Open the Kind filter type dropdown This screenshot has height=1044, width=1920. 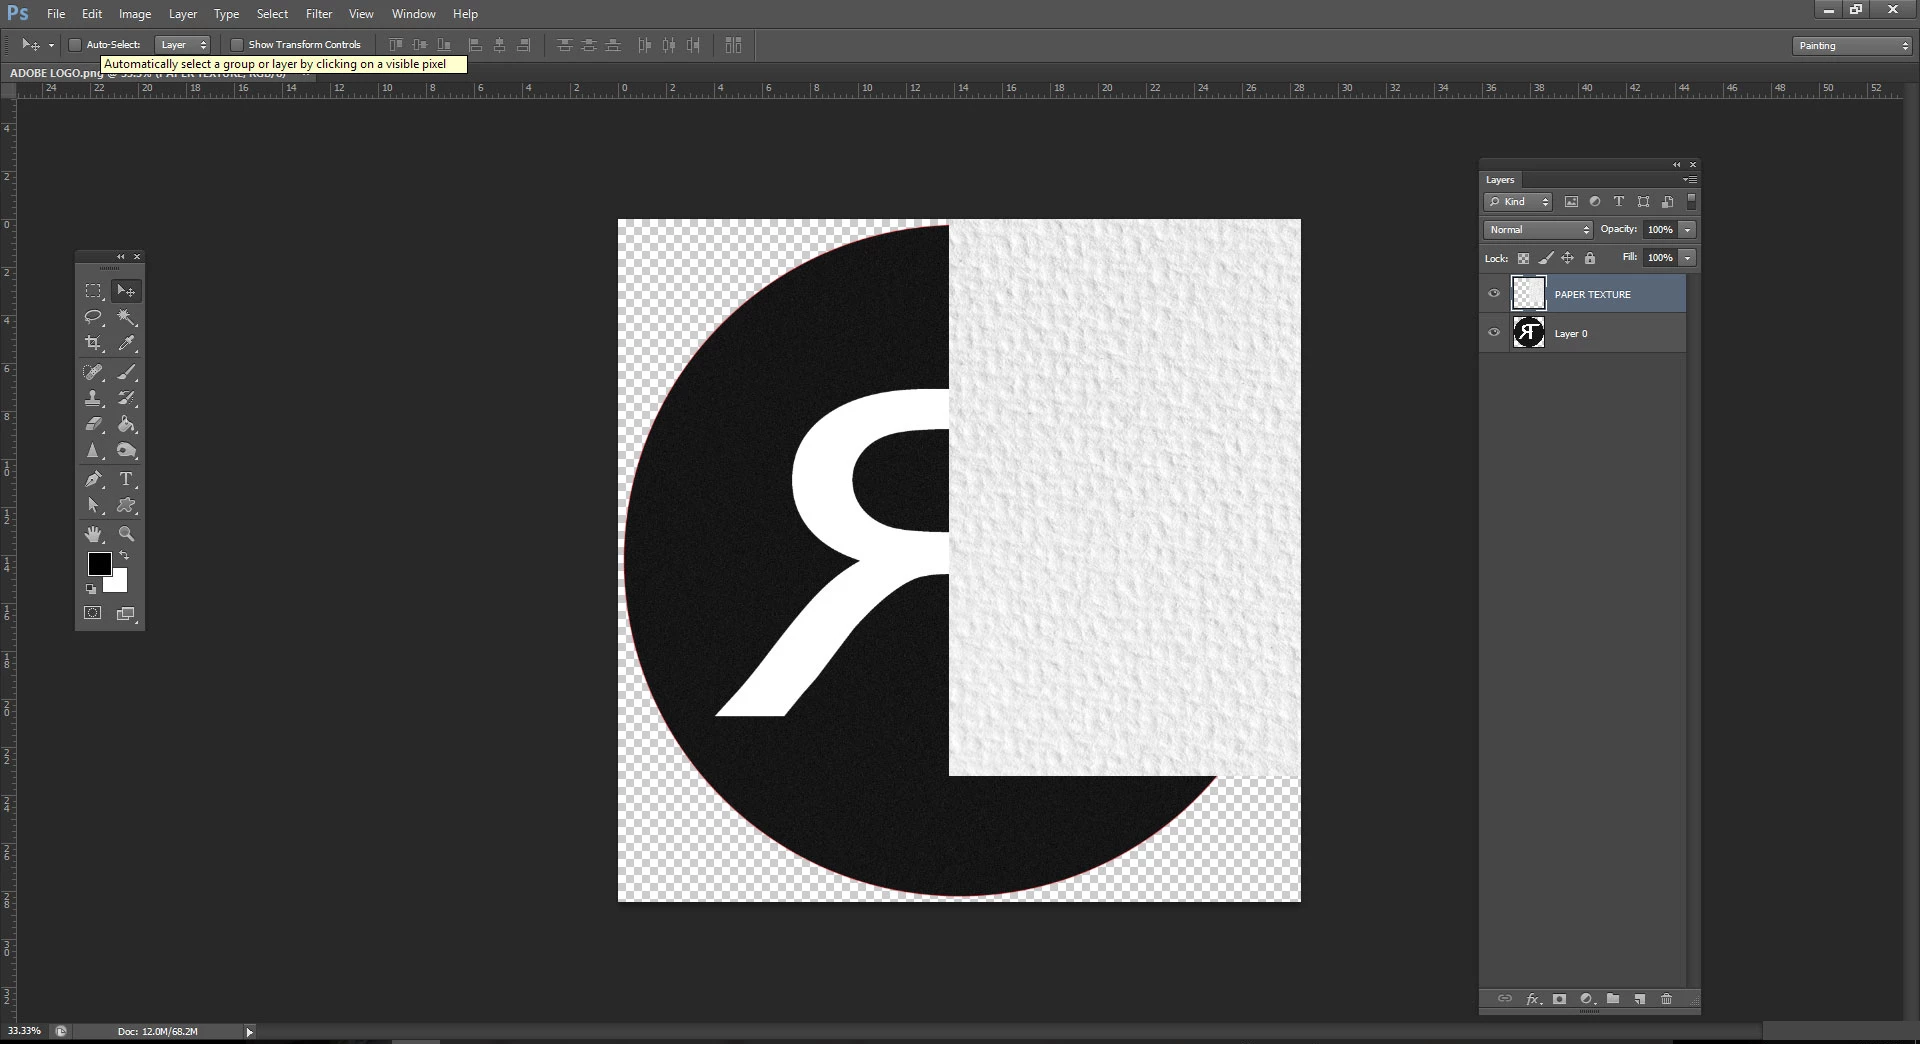tap(1518, 202)
